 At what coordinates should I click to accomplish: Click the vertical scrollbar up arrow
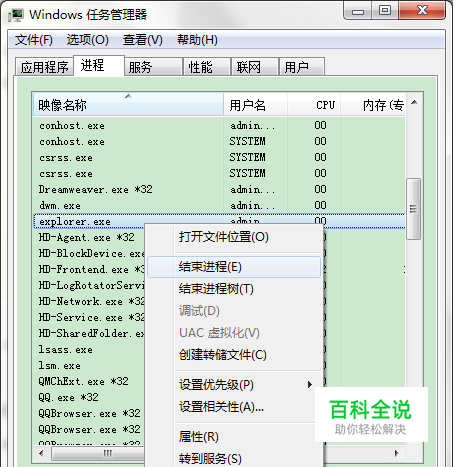pos(414,102)
